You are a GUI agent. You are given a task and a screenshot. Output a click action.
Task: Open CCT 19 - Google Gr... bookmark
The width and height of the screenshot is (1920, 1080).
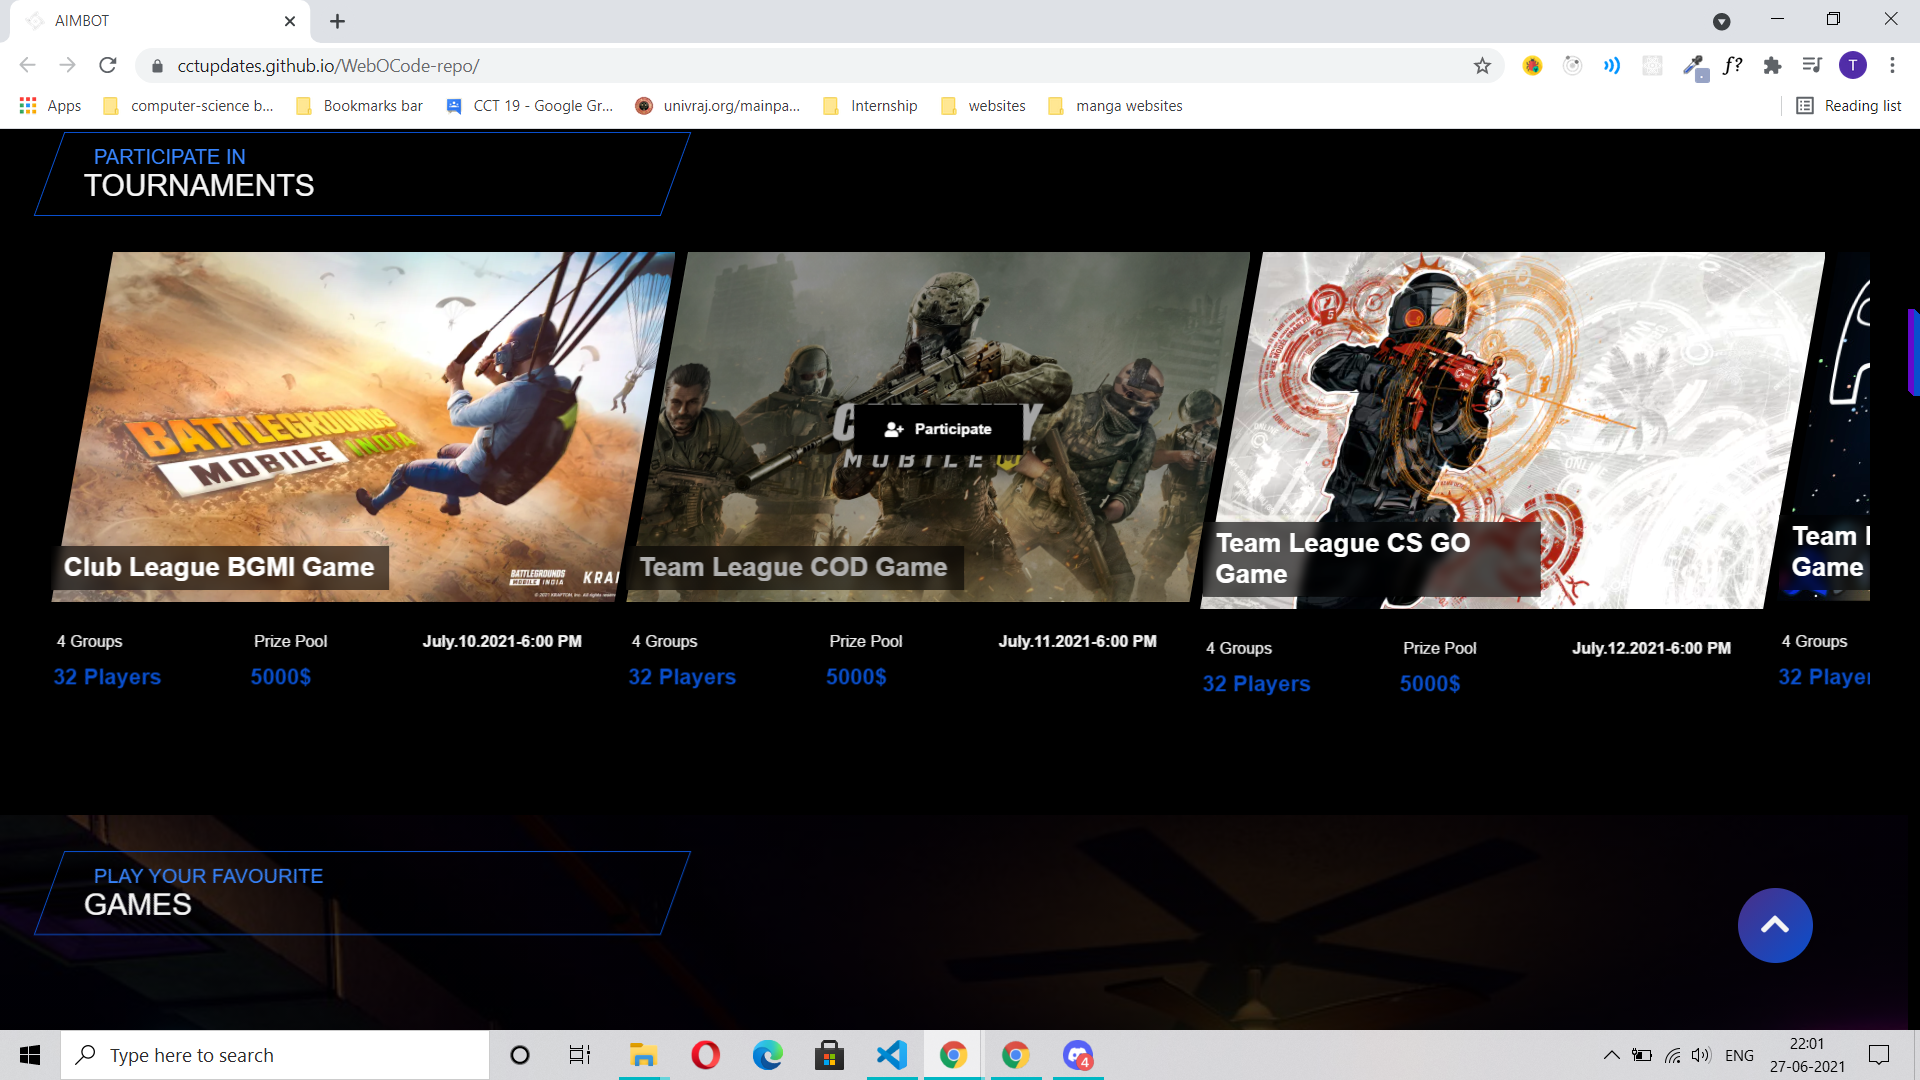530,106
